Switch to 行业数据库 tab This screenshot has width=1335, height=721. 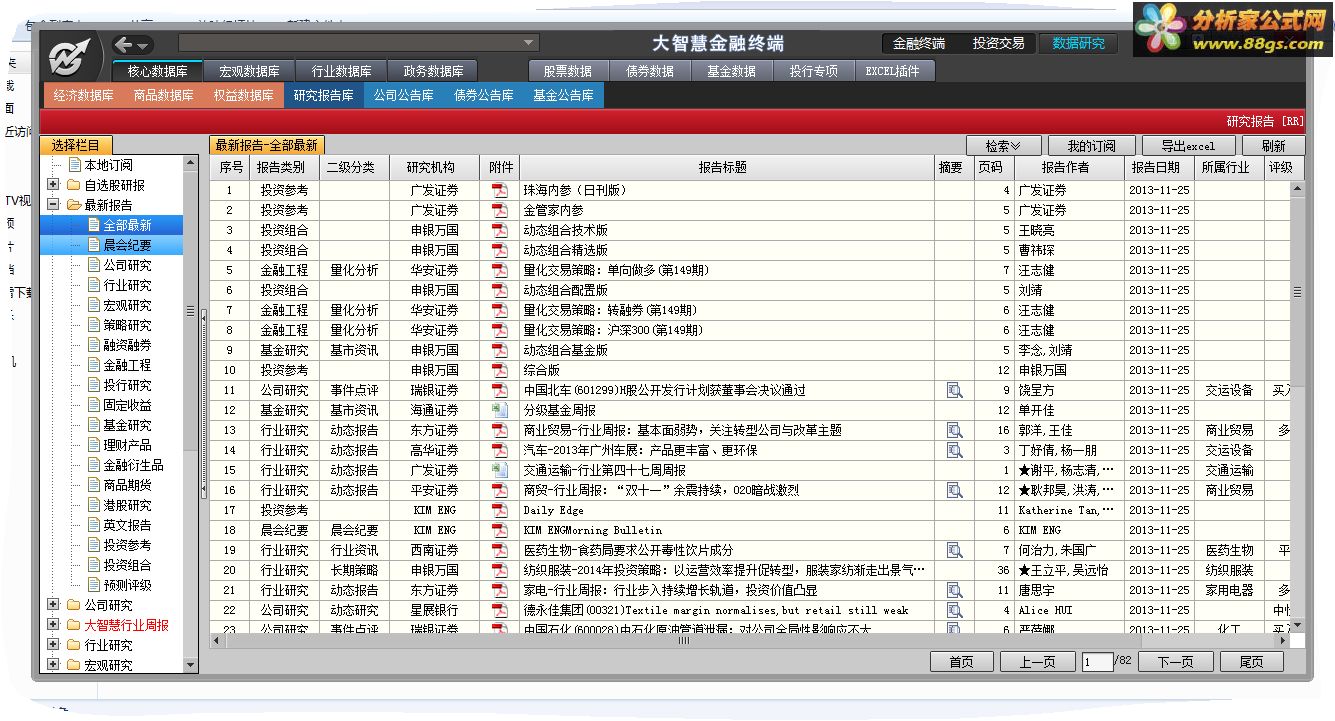(341, 71)
